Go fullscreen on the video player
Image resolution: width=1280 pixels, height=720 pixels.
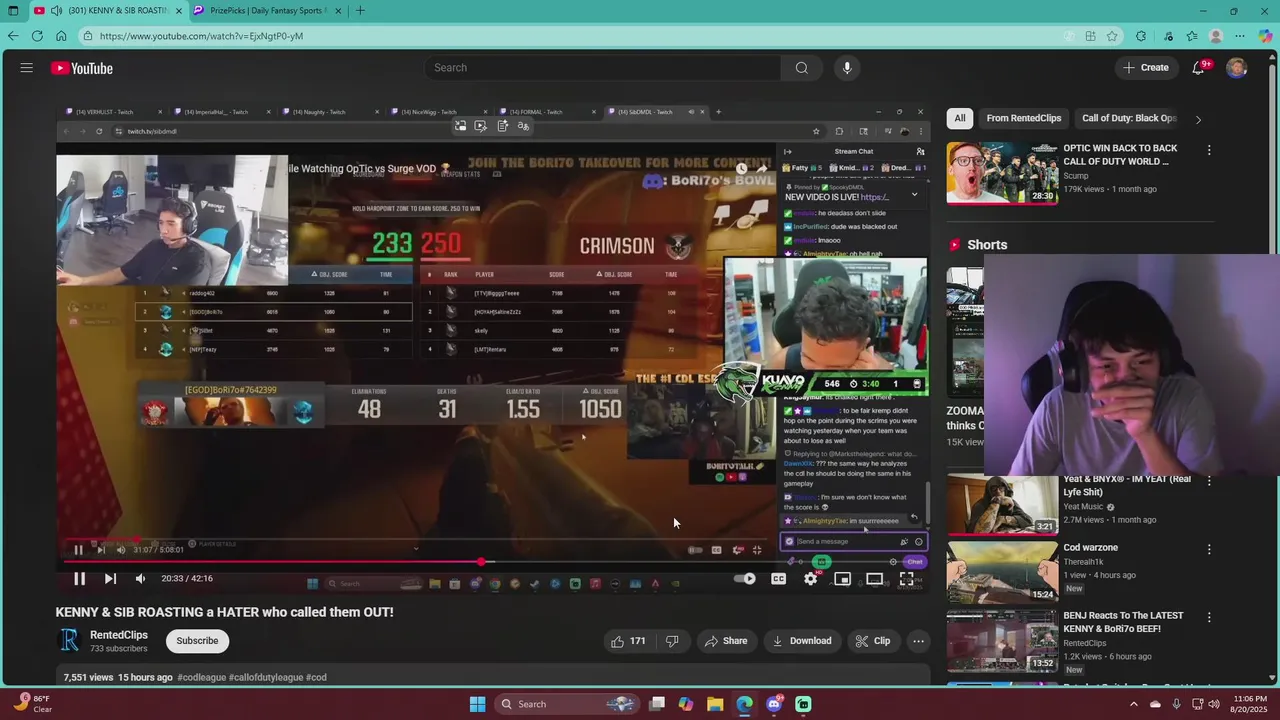pos(906,578)
